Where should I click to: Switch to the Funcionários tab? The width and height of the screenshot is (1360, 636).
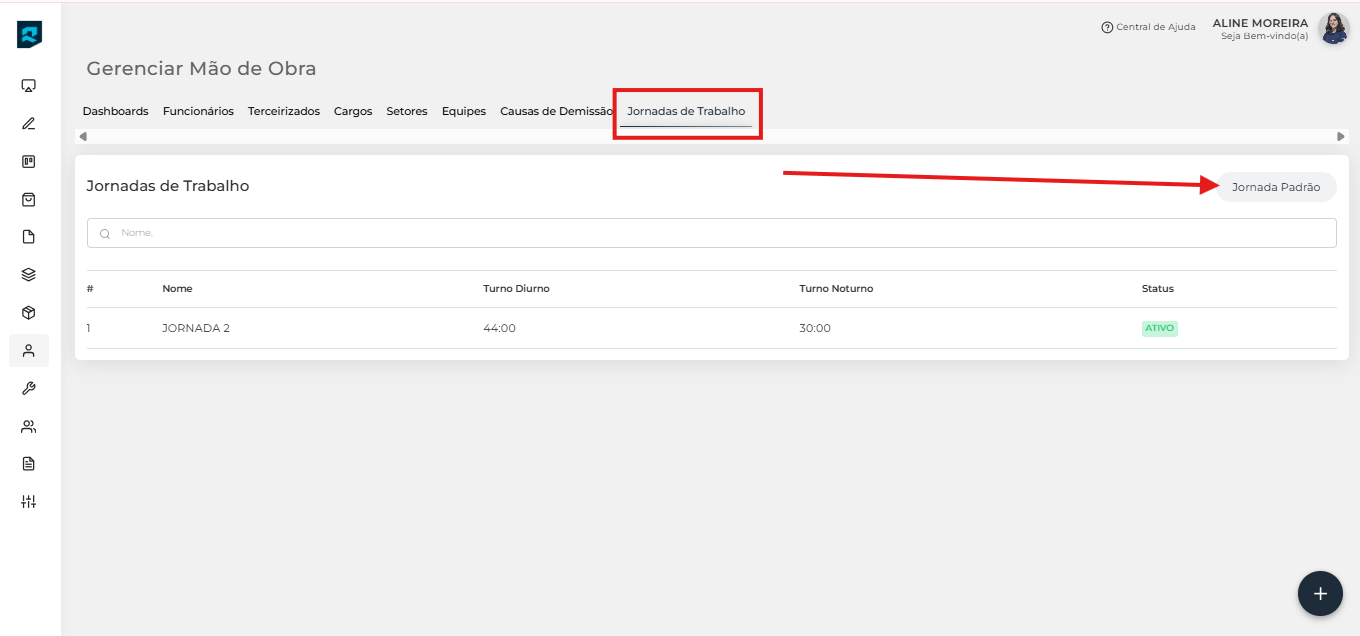coord(198,111)
